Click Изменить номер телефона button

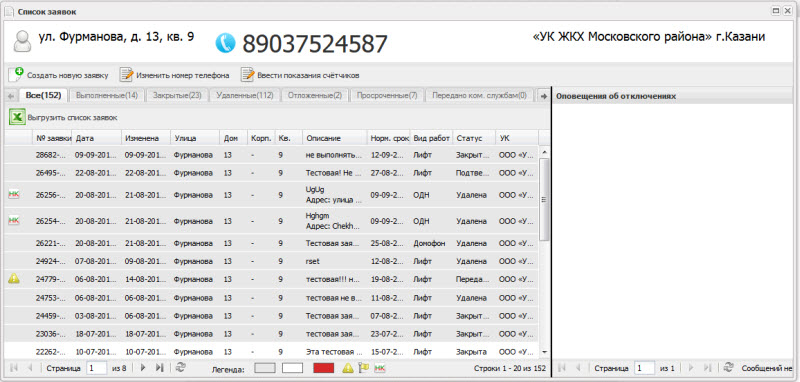pos(175,75)
